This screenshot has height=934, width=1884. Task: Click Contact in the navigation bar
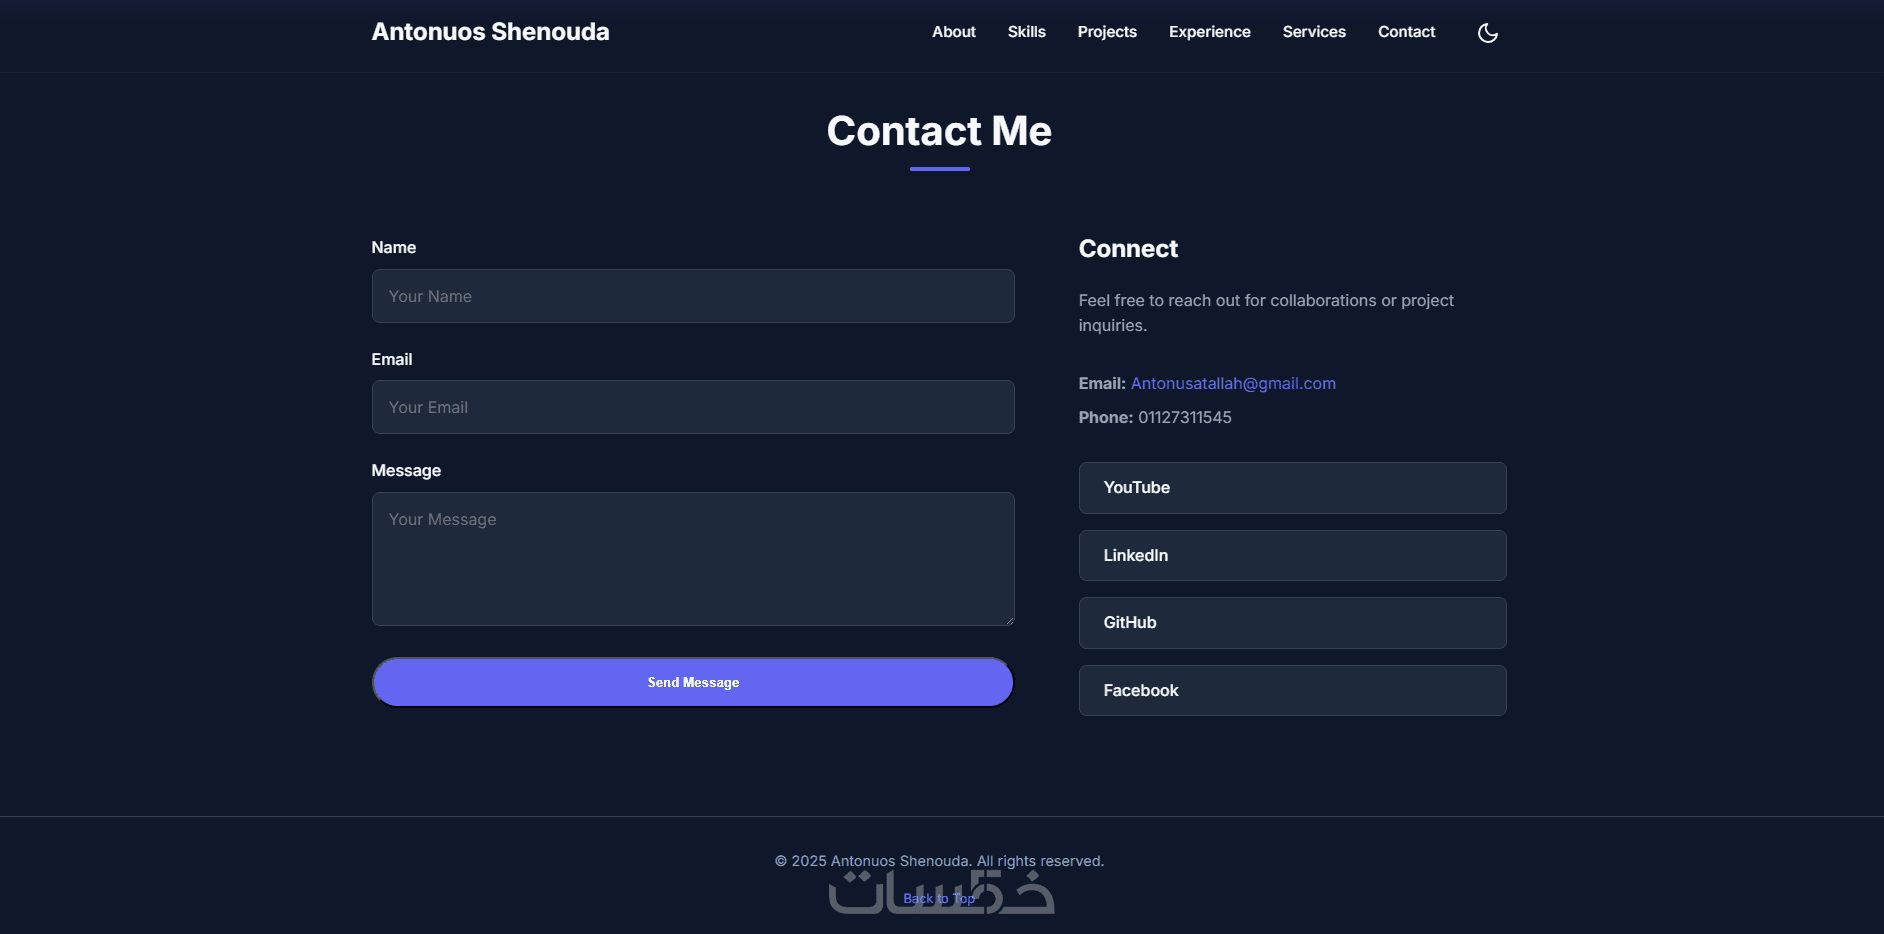pos(1406,32)
